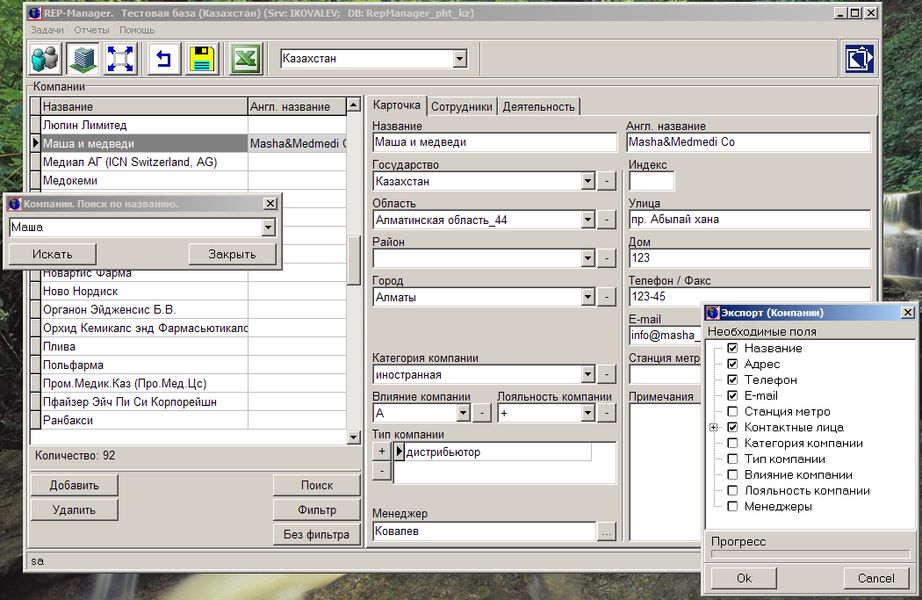This screenshot has height=600, width=922.
Task: Open the Казахстан dropdown in the toolbar
Action: coord(460,60)
